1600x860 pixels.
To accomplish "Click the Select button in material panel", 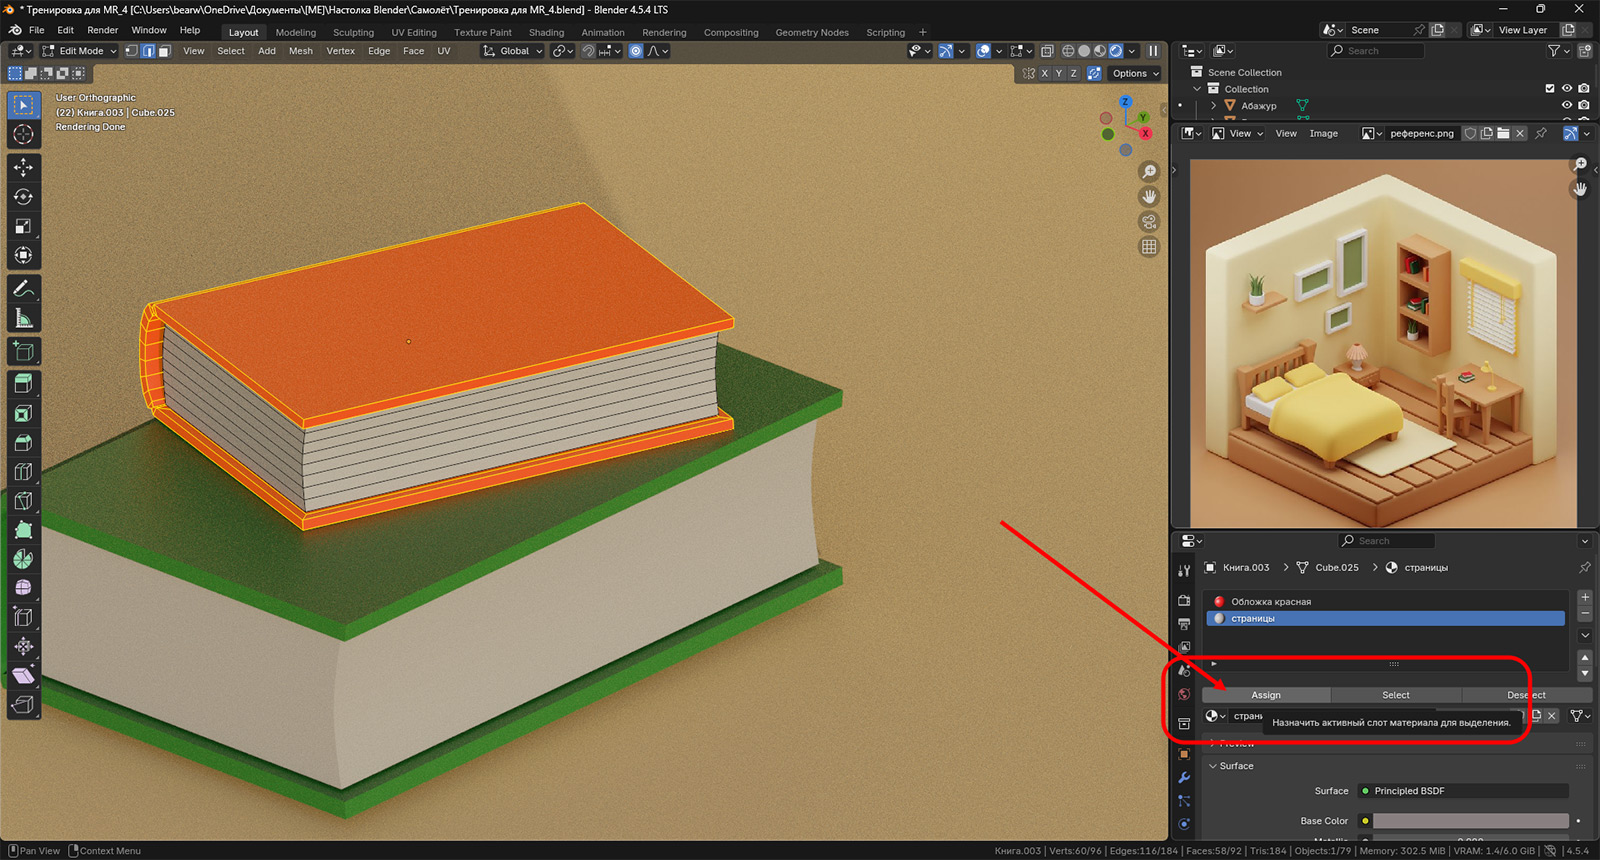I will click(x=1395, y=695).
